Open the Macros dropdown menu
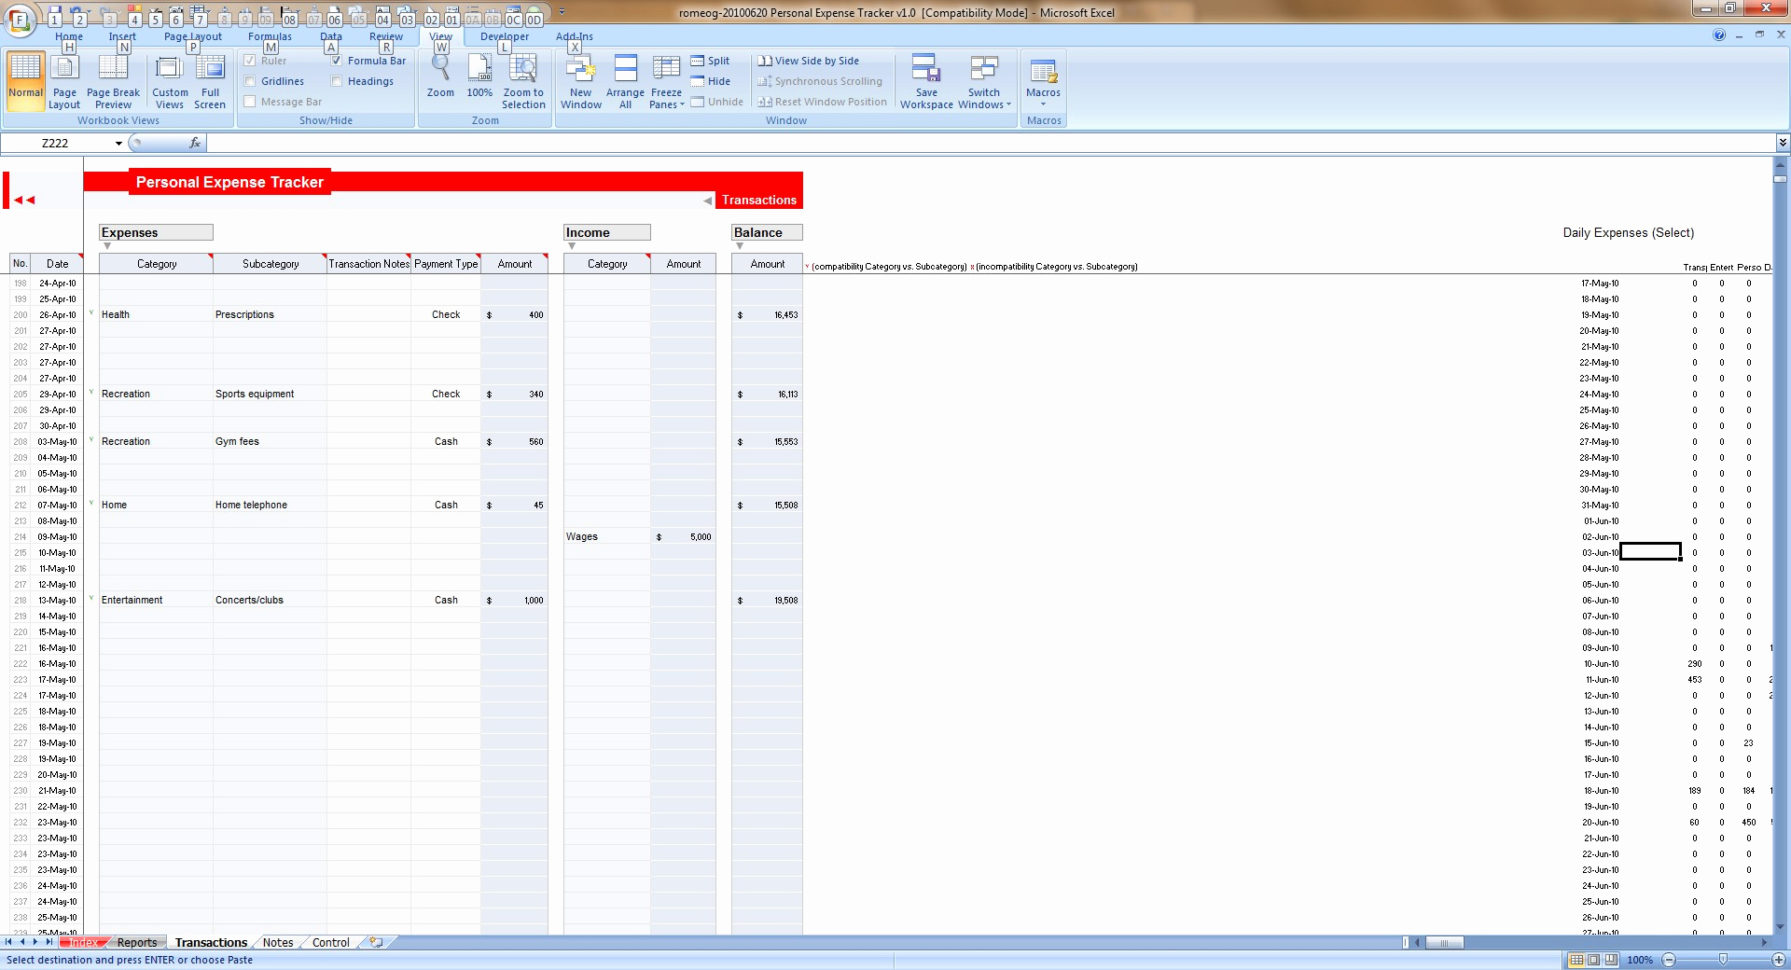 1043,80
